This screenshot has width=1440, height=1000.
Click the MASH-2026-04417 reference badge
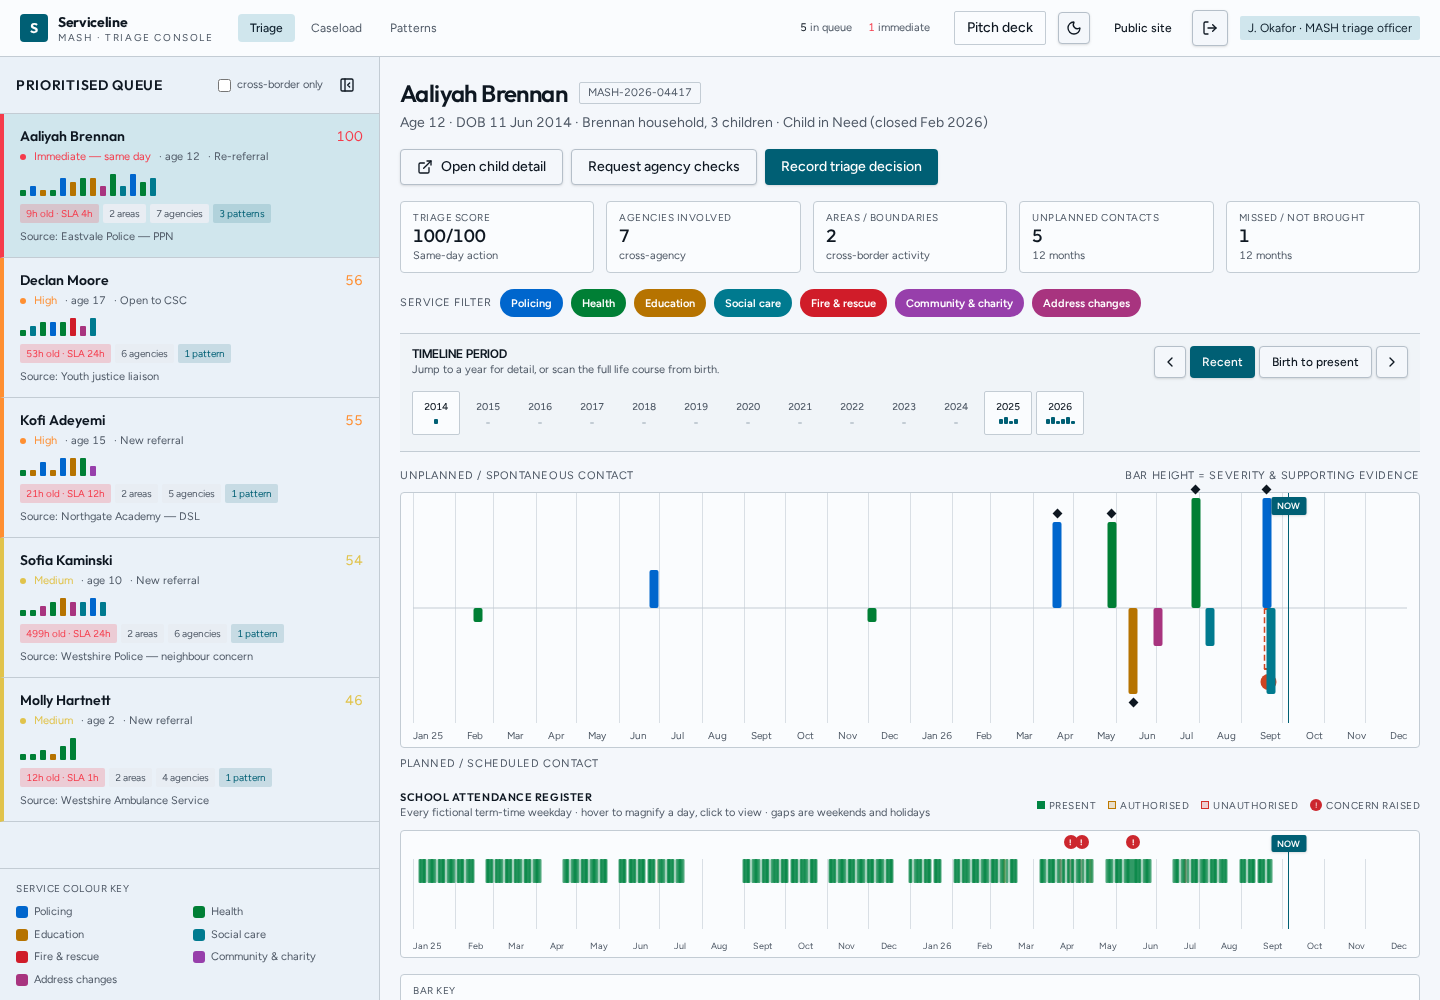click(640, 93)
